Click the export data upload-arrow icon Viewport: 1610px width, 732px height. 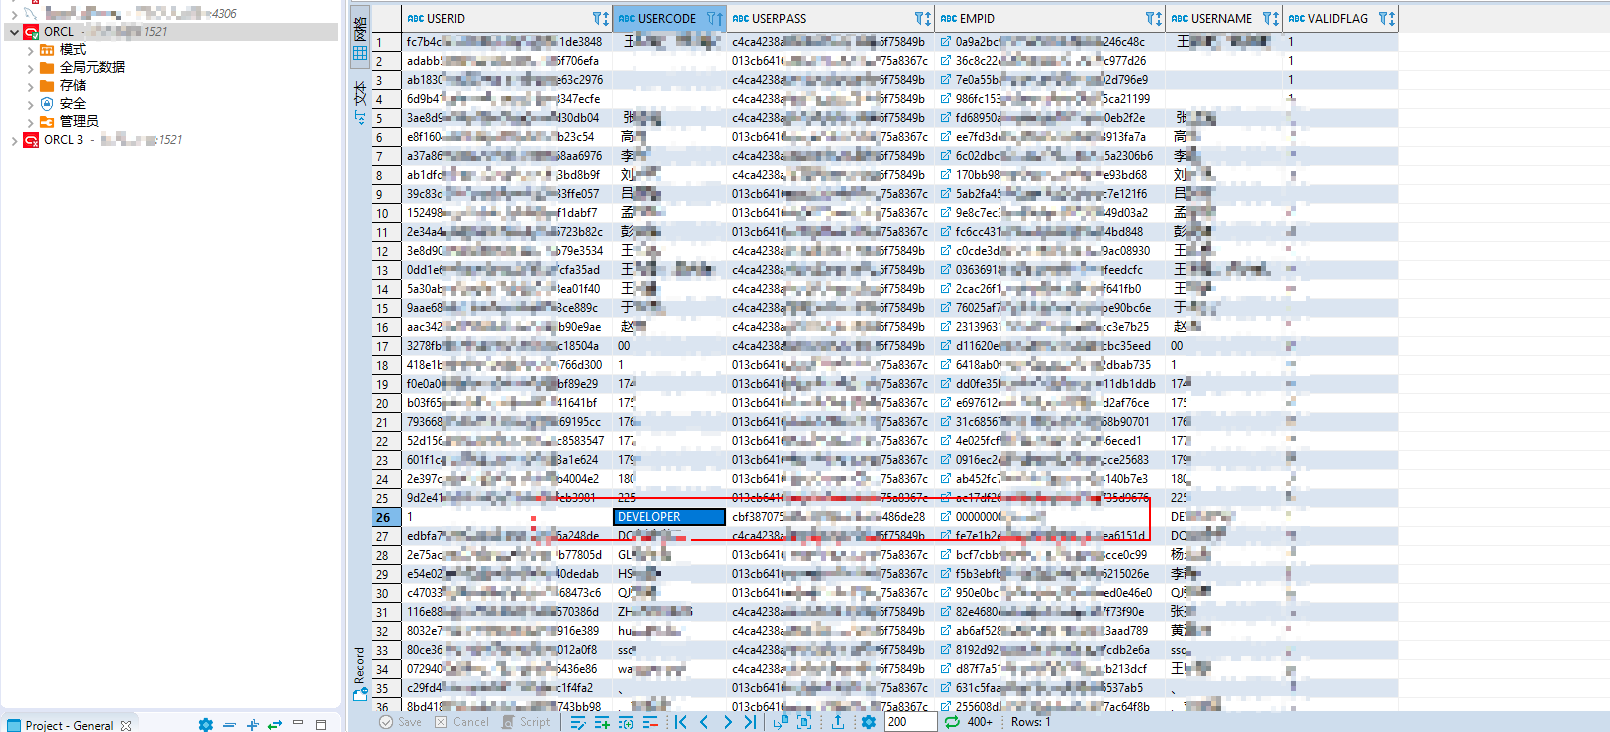(x=838, y=722)
